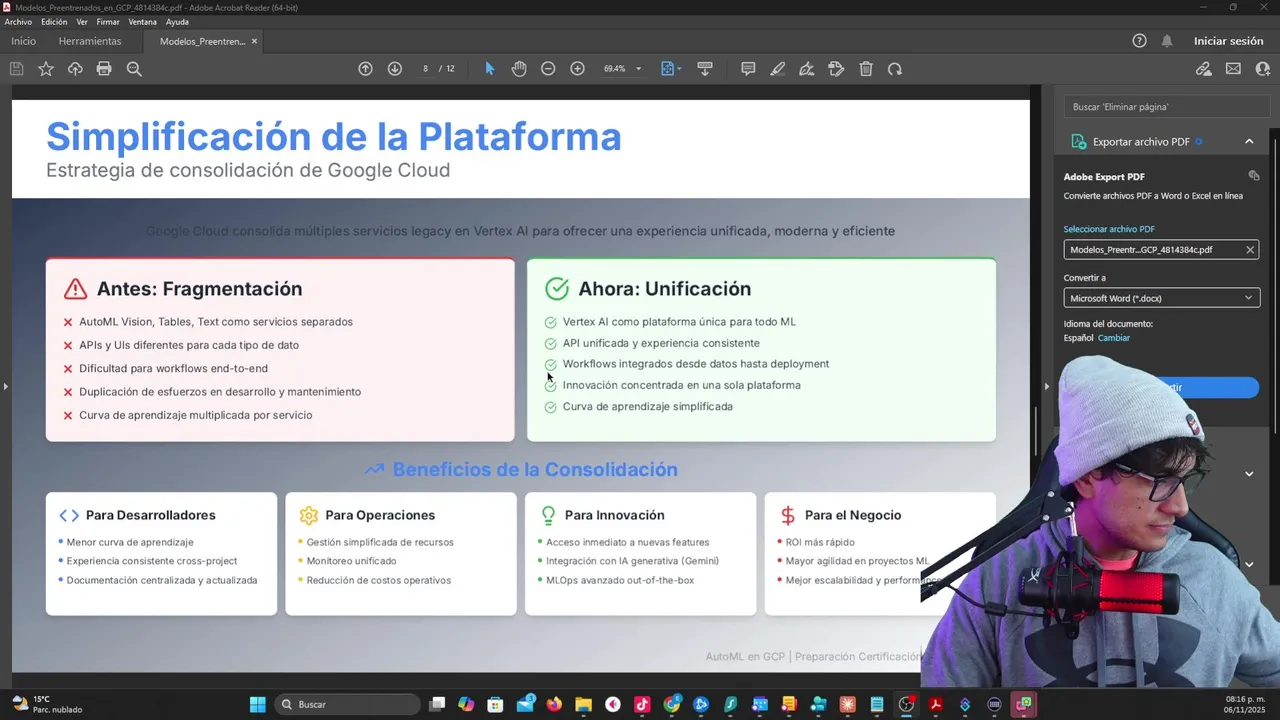Print the document using printer icon
Screen dimensions: 1280x720
coord(104,69)
